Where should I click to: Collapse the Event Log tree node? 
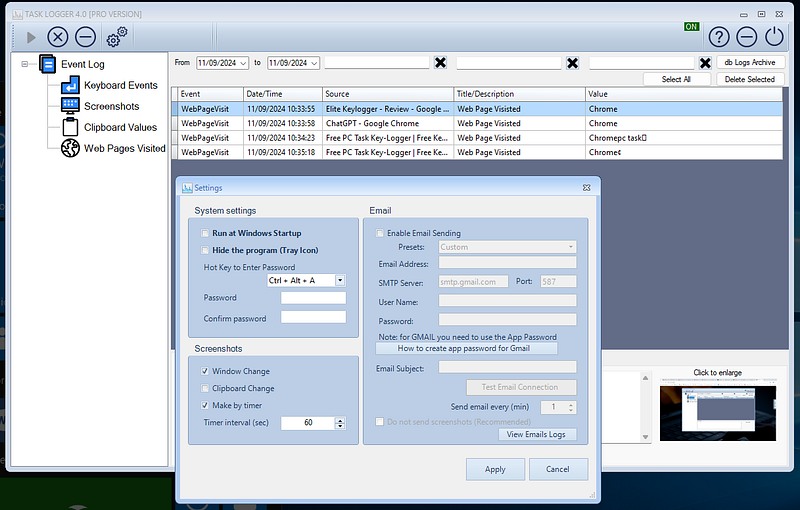(24, 64)
